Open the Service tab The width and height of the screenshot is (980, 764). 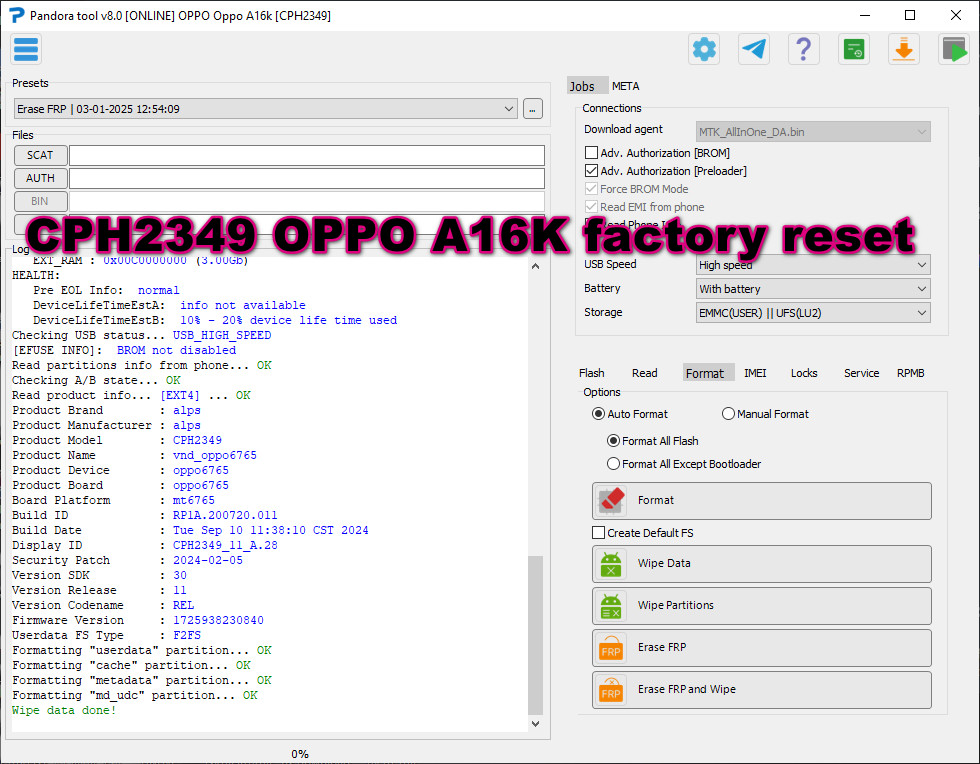[861, 372]
